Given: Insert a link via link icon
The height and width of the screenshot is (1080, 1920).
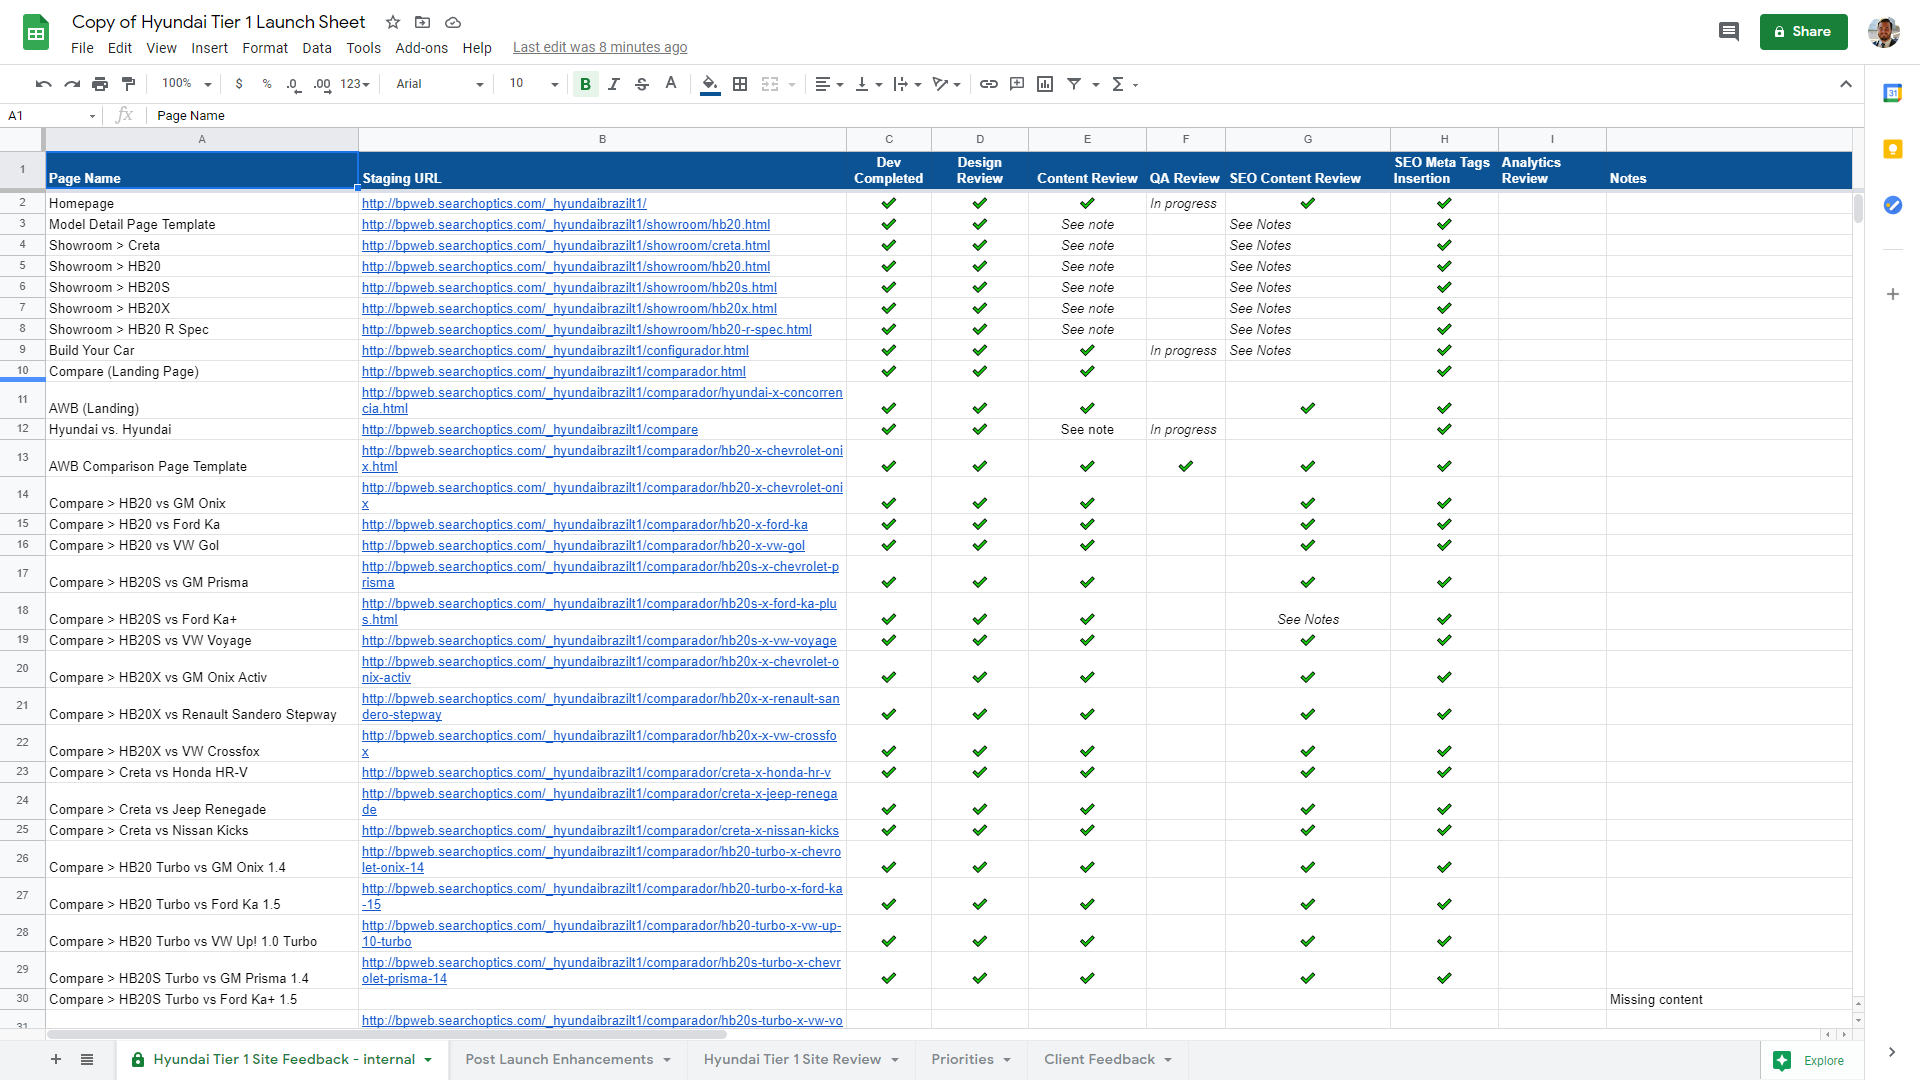Looking at the screenshot, I should (x=989, y=84).
